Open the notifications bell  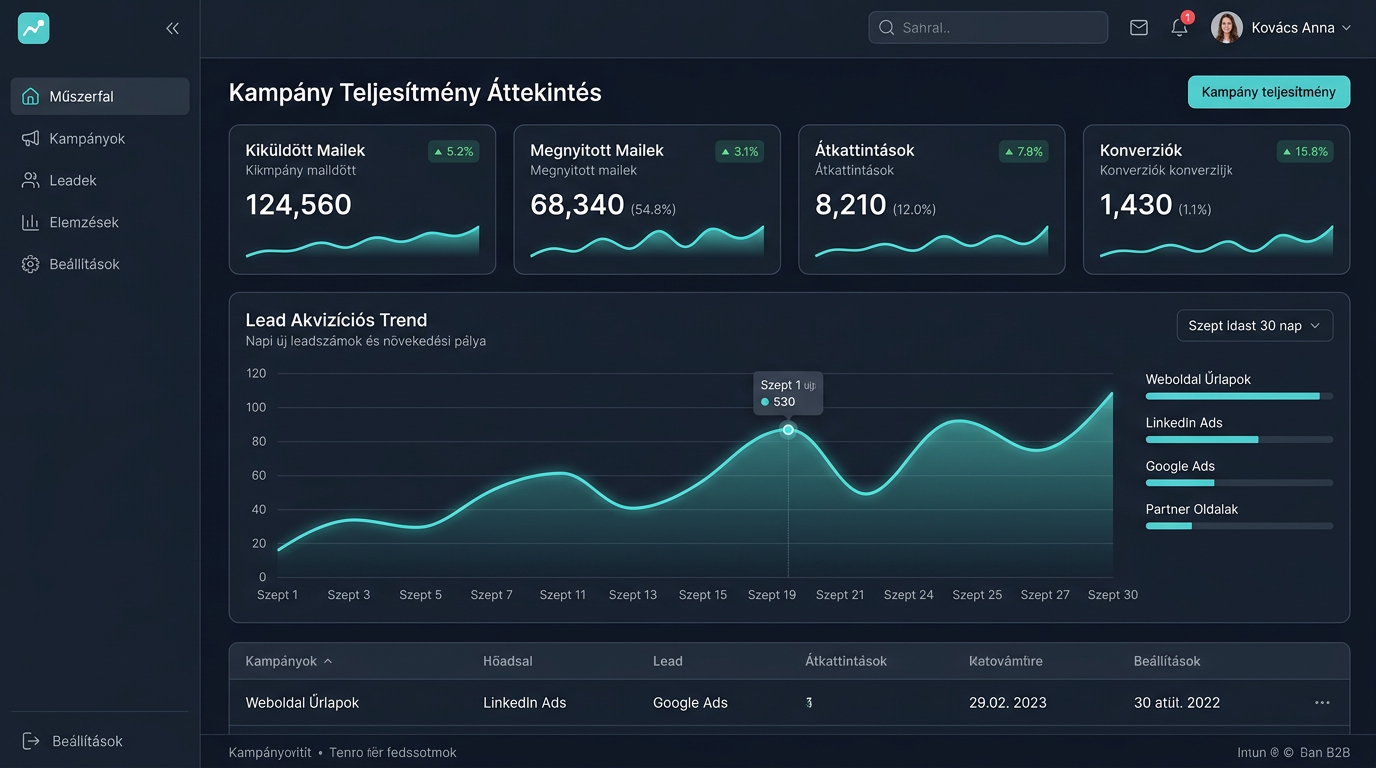(1180, 27)
